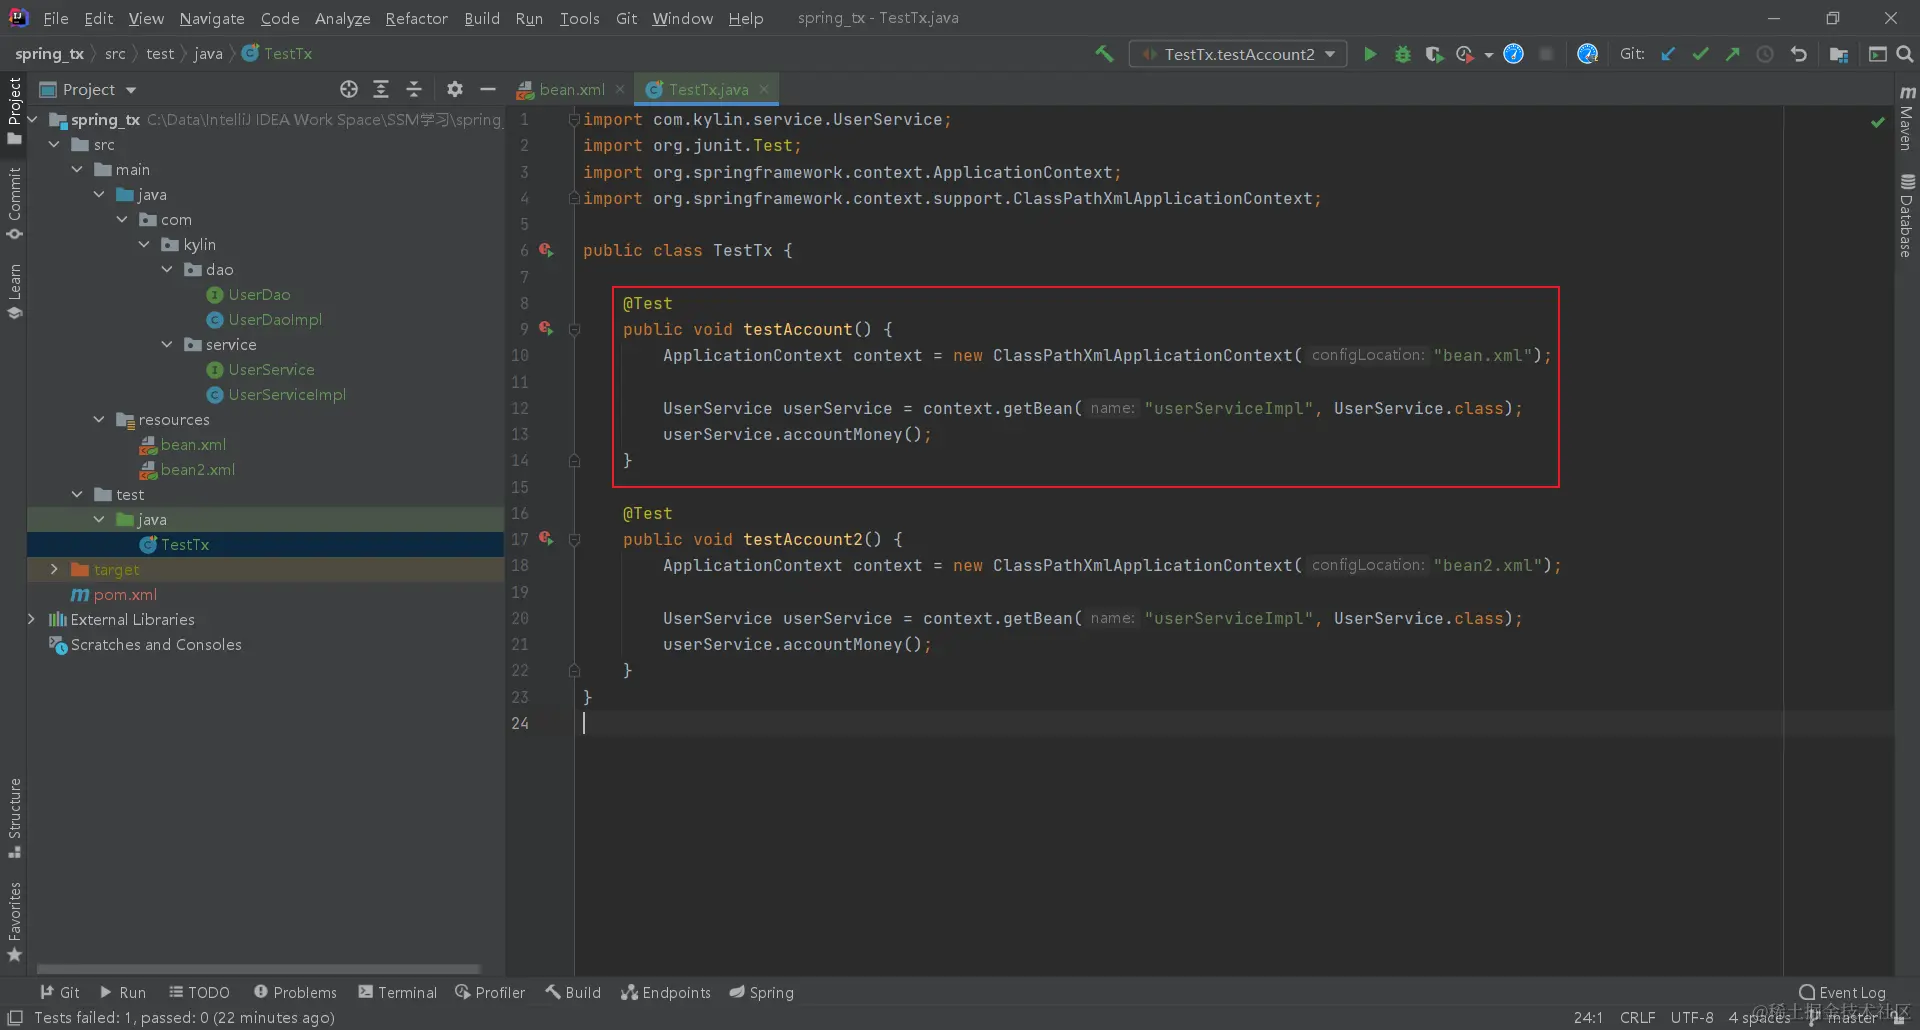Expand the target folder in the tree
The image size is (1920, 1030).
(55, 569)
